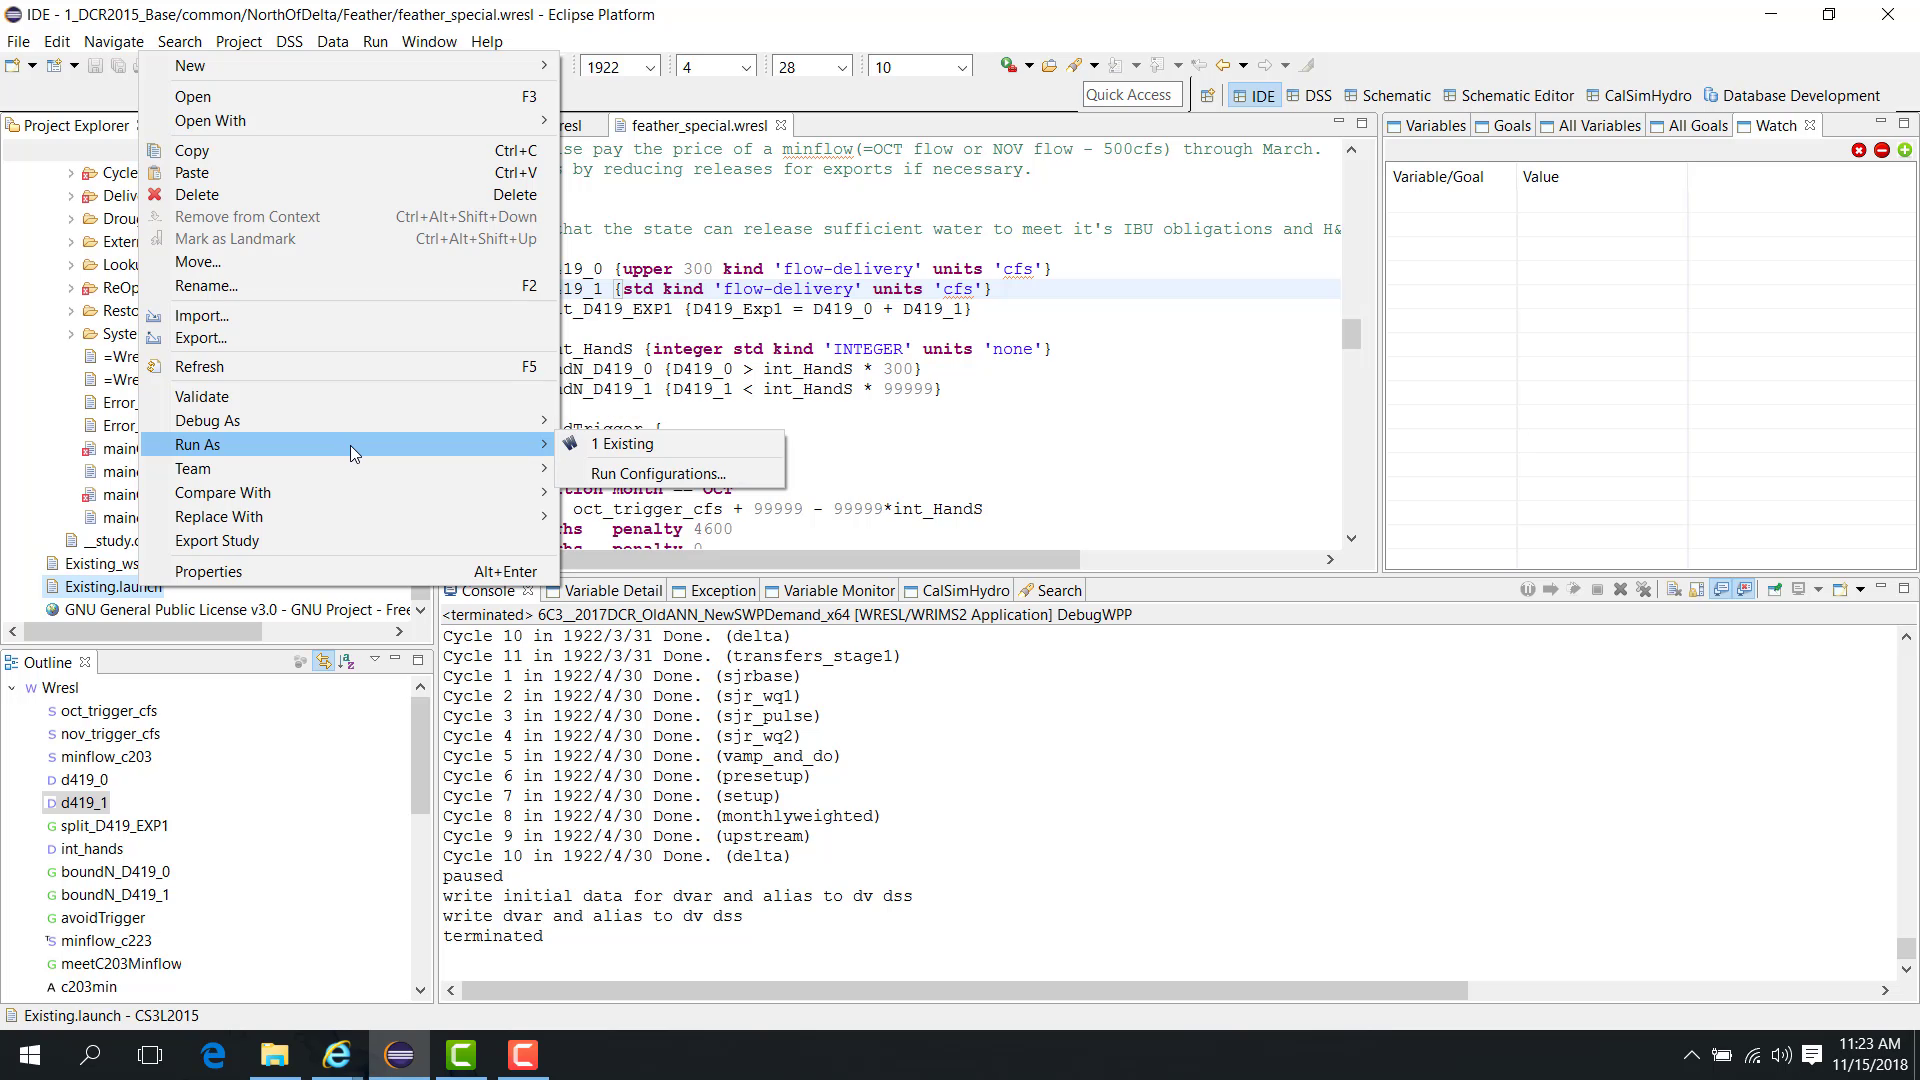
Task: Click the red minus remove watch icon
Action: [1882, 150]
